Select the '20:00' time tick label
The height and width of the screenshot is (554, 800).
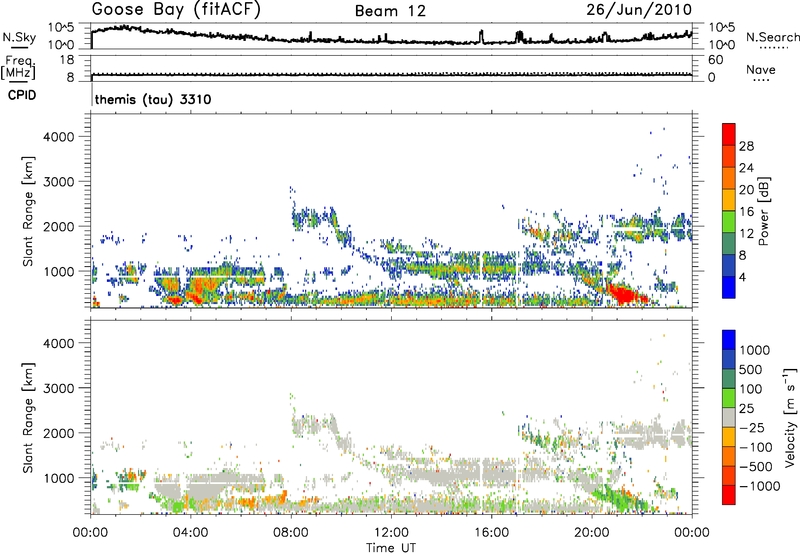pyautogui.click(x=592, y=533)
